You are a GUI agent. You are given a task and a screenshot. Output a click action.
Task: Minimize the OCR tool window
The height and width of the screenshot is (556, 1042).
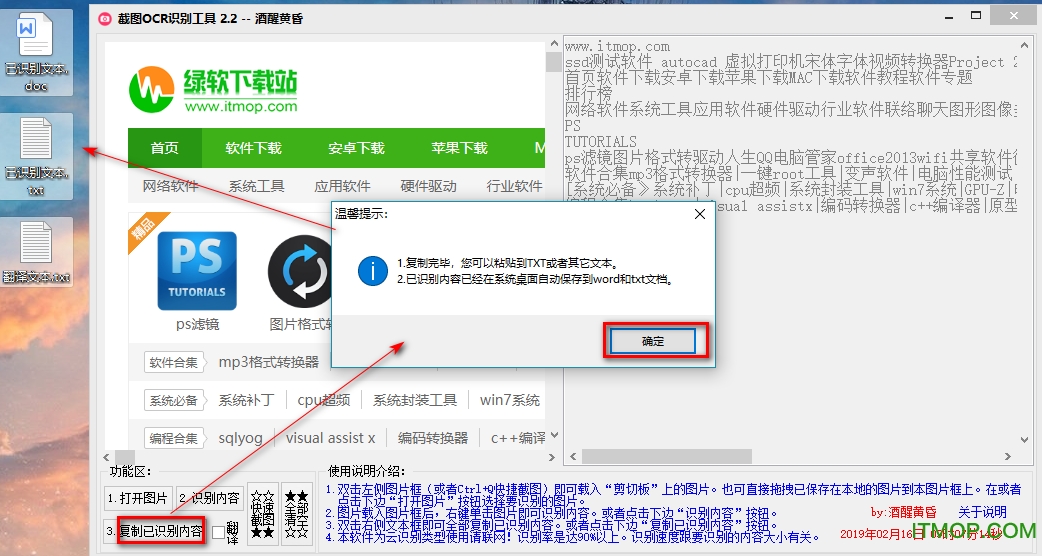[x=949, y=17]
